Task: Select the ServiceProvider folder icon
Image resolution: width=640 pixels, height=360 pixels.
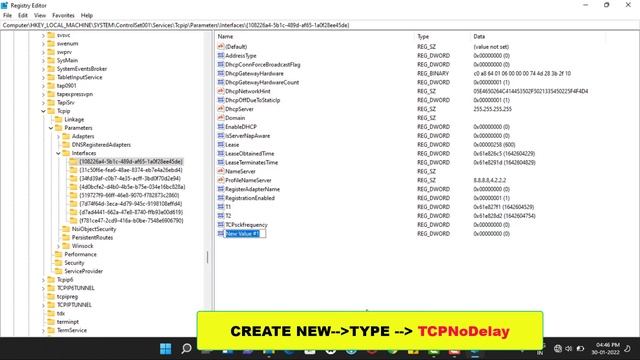Action: point(58,271)
